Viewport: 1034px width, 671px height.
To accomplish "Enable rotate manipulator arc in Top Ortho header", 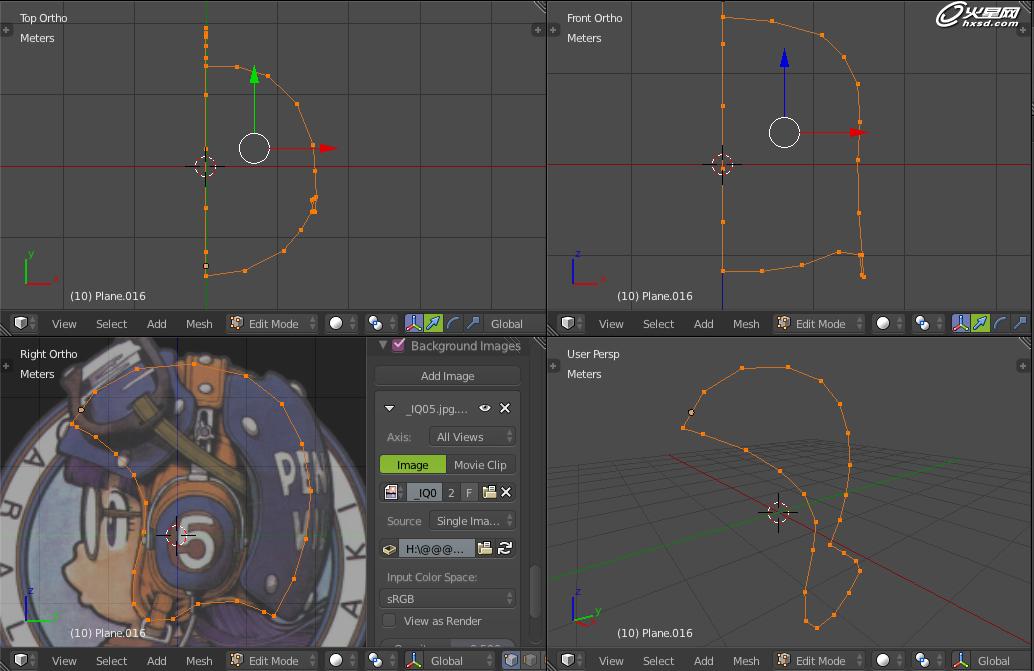I will tap(453, 323).
